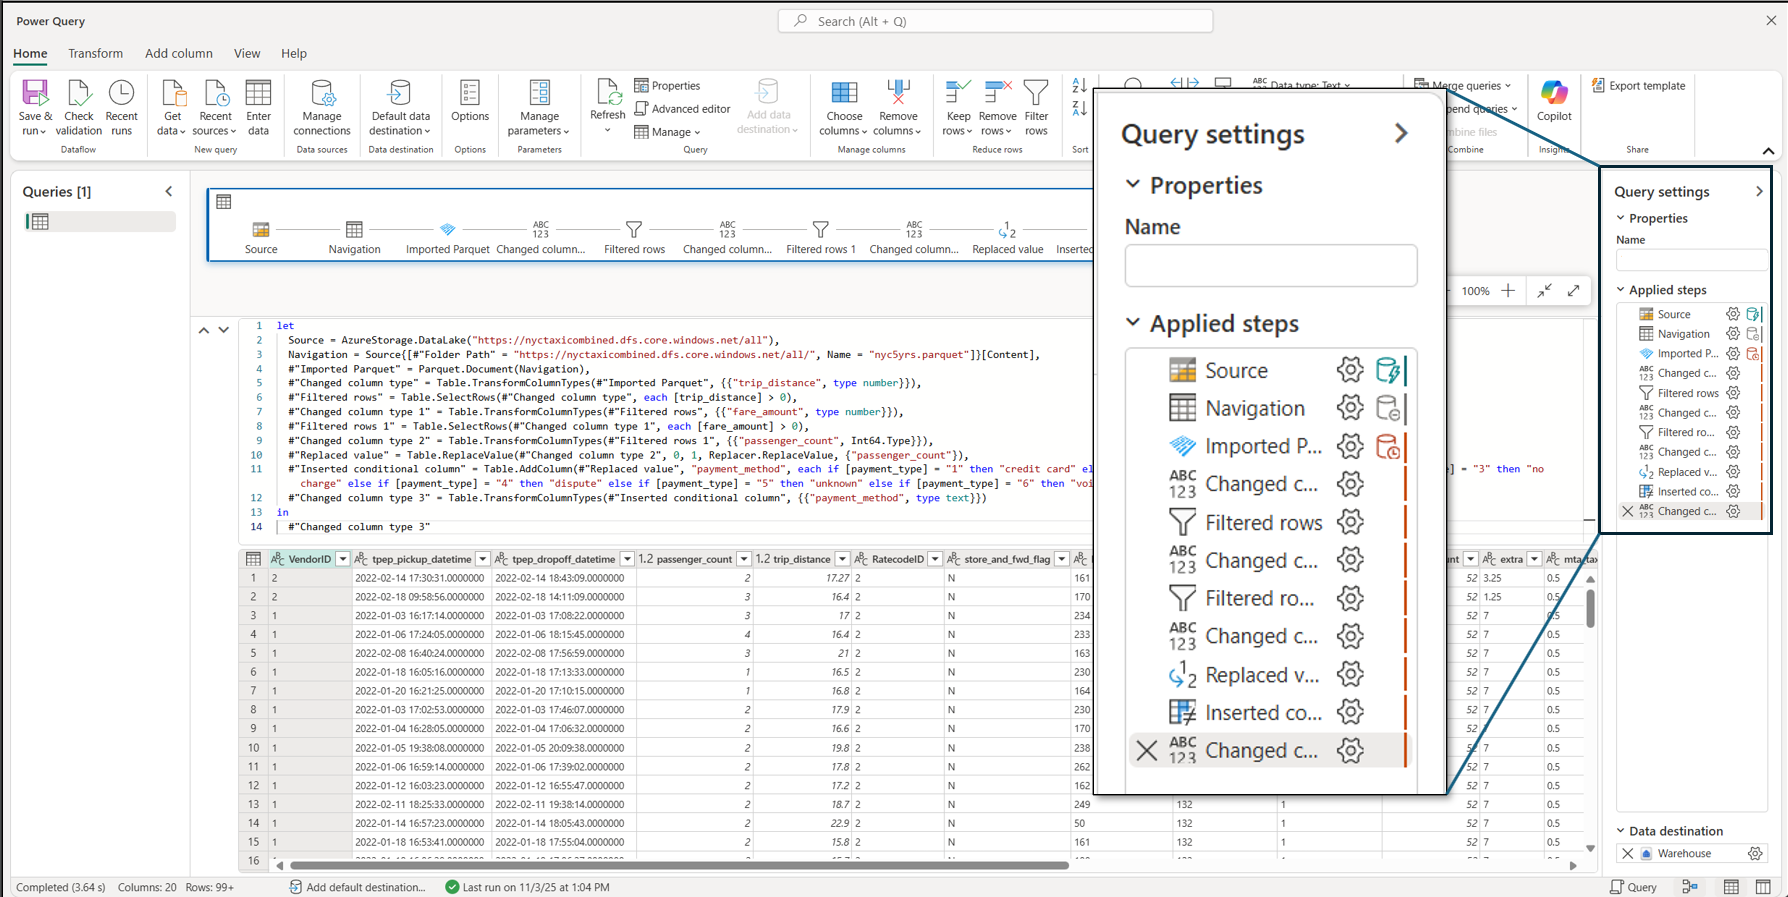Click Export template

[x=1638, y=85]
